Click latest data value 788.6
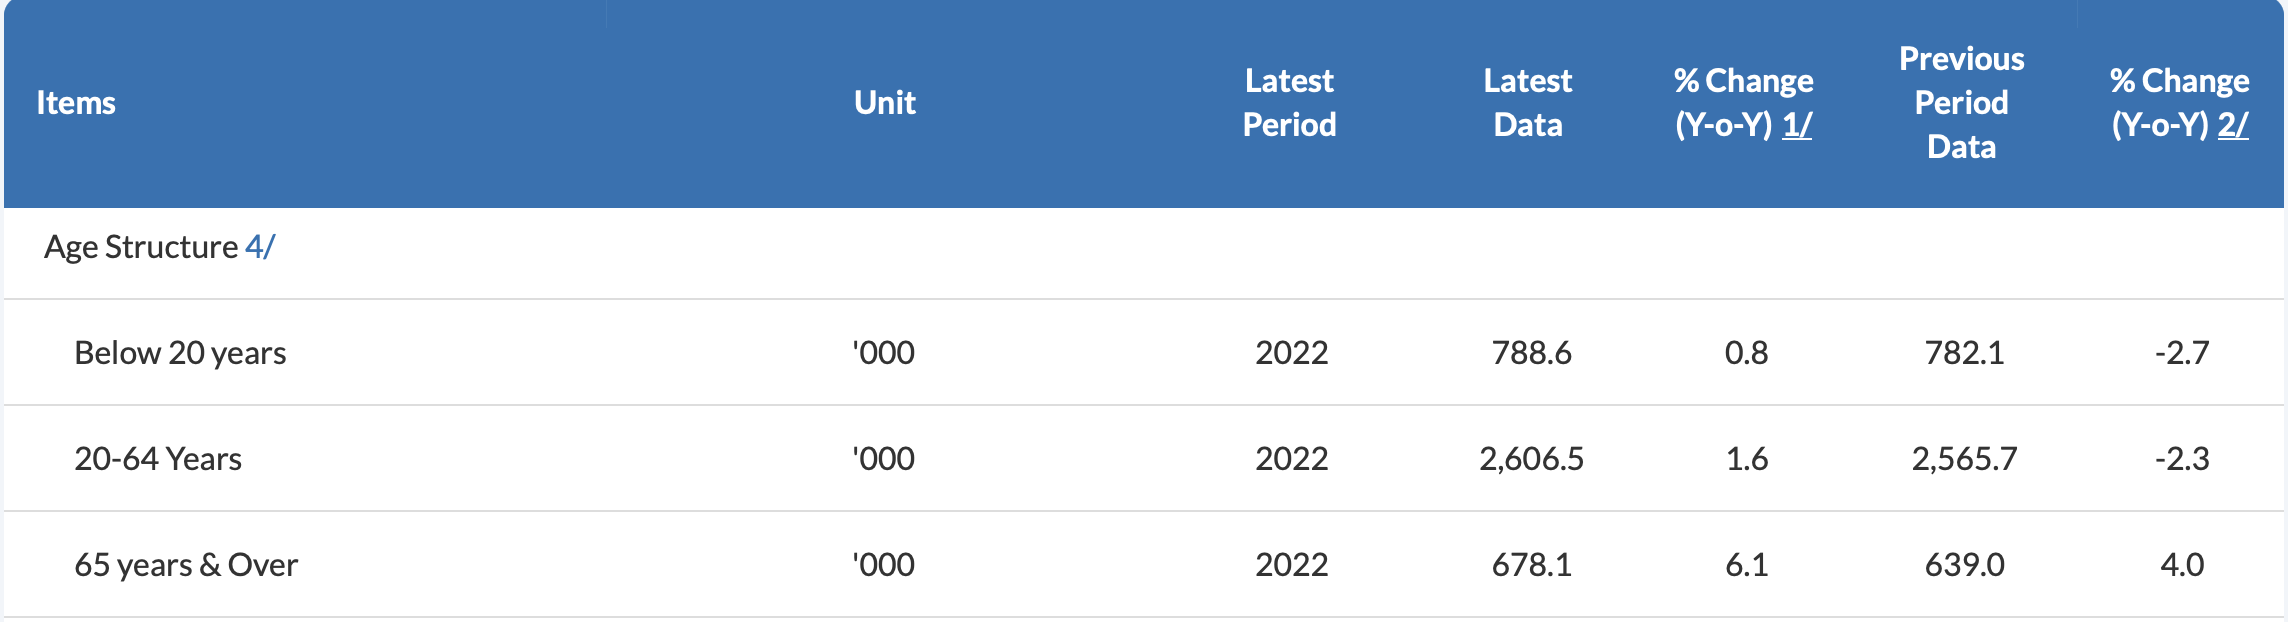 pyautogui.click(x=1531, y=353)
